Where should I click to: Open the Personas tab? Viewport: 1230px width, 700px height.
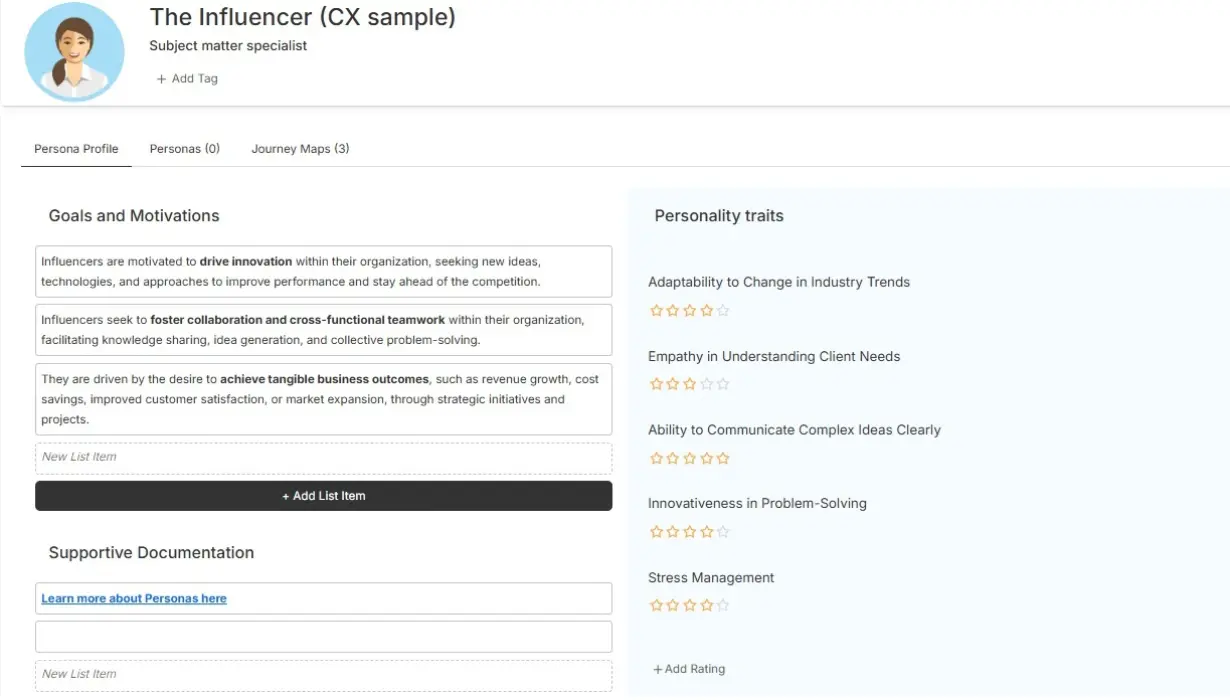(x=184, y=148)
